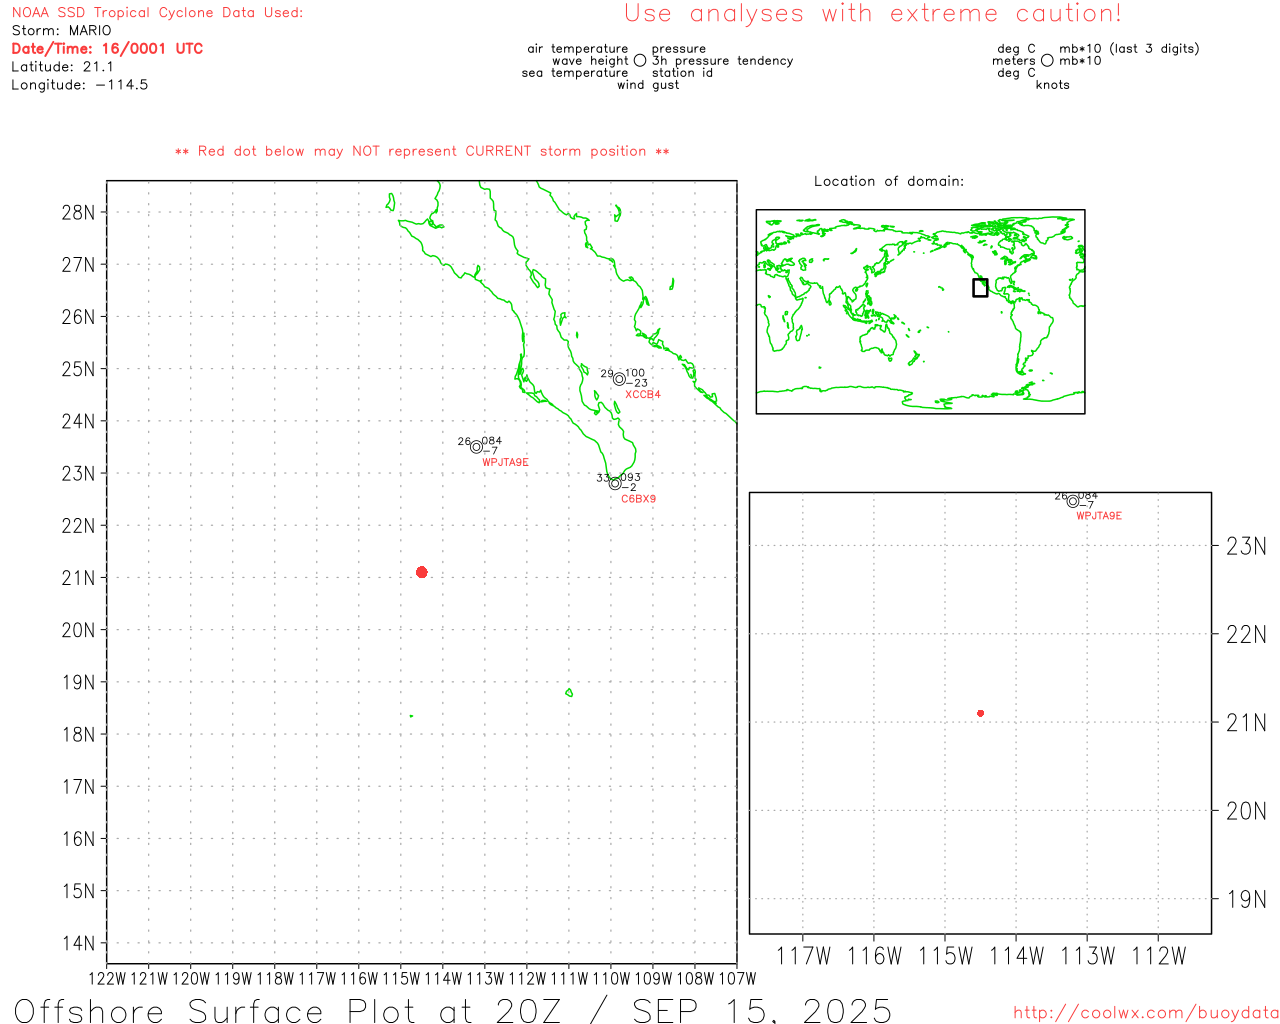Image resolution: width=1280 pixels, height=1024 pixels.
Task: Click 19N label on inset map
Action: point(1246,899)
